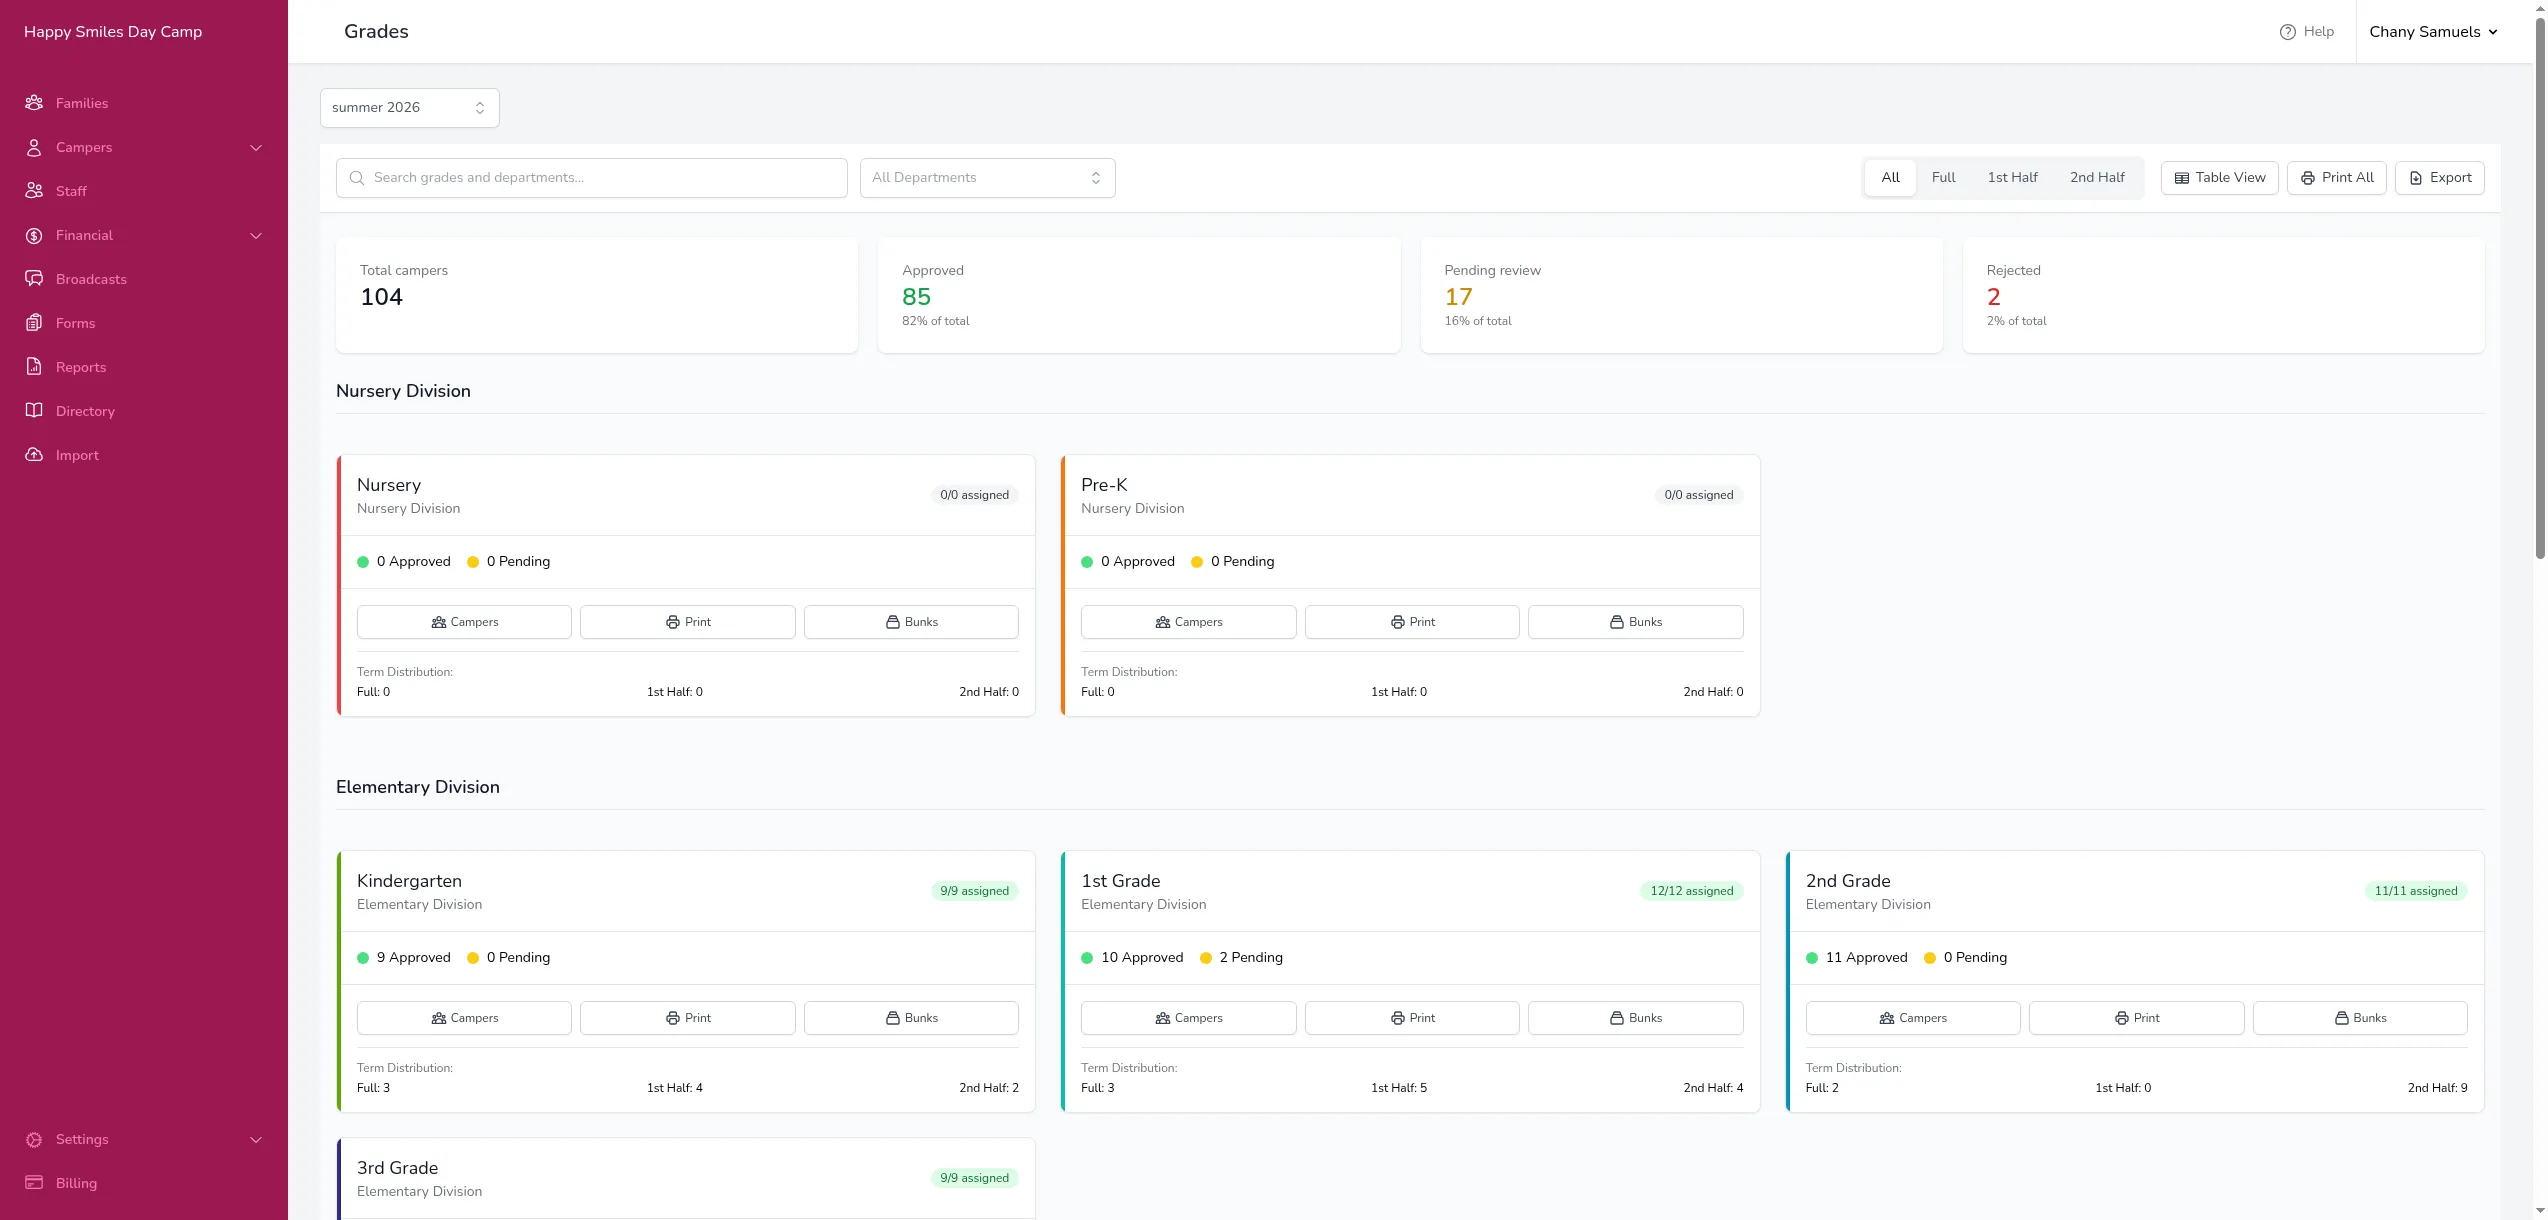The height and width of the screenshot is (1220, 2548).
Task: Select the Directory book icon
Action: pyautogui.click(x=34, y=411)
